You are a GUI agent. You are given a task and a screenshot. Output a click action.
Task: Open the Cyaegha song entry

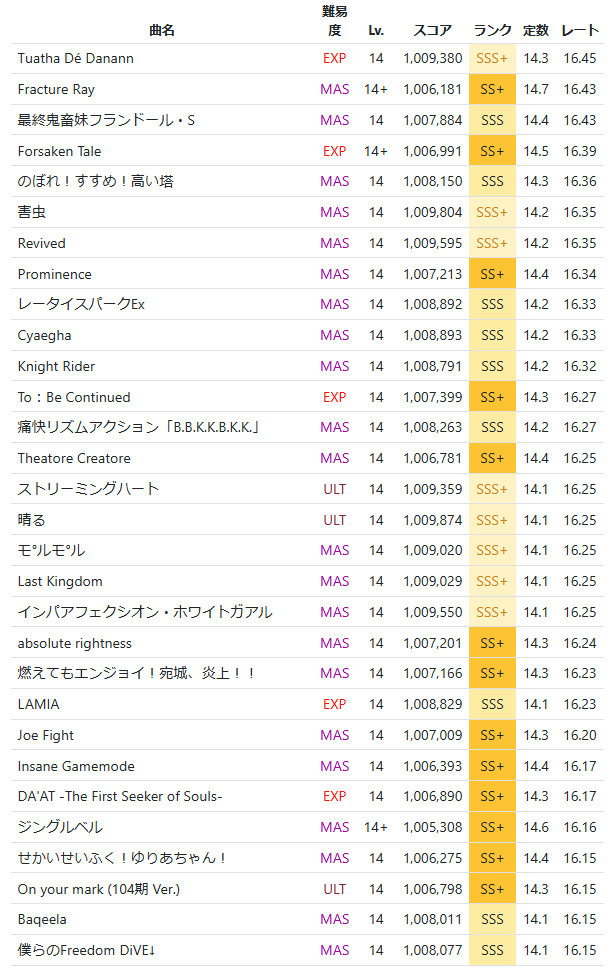[44, 336]
